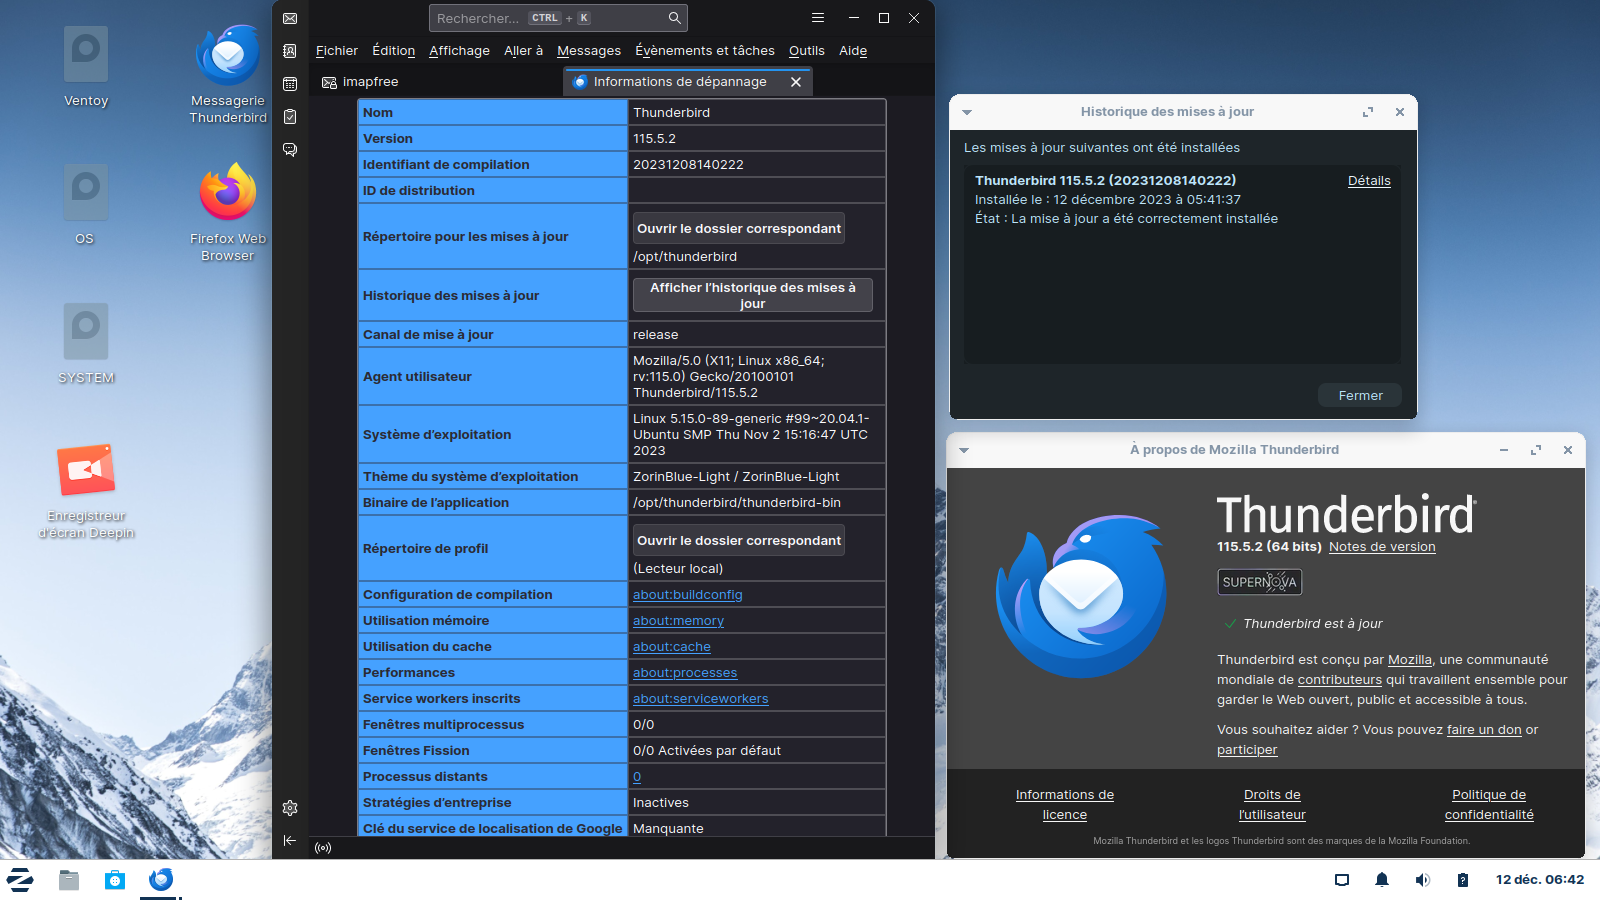Open the Affichage menu
Image resolution: width=1600 pixels, height=900 pixels.
[x=460, y=51]
